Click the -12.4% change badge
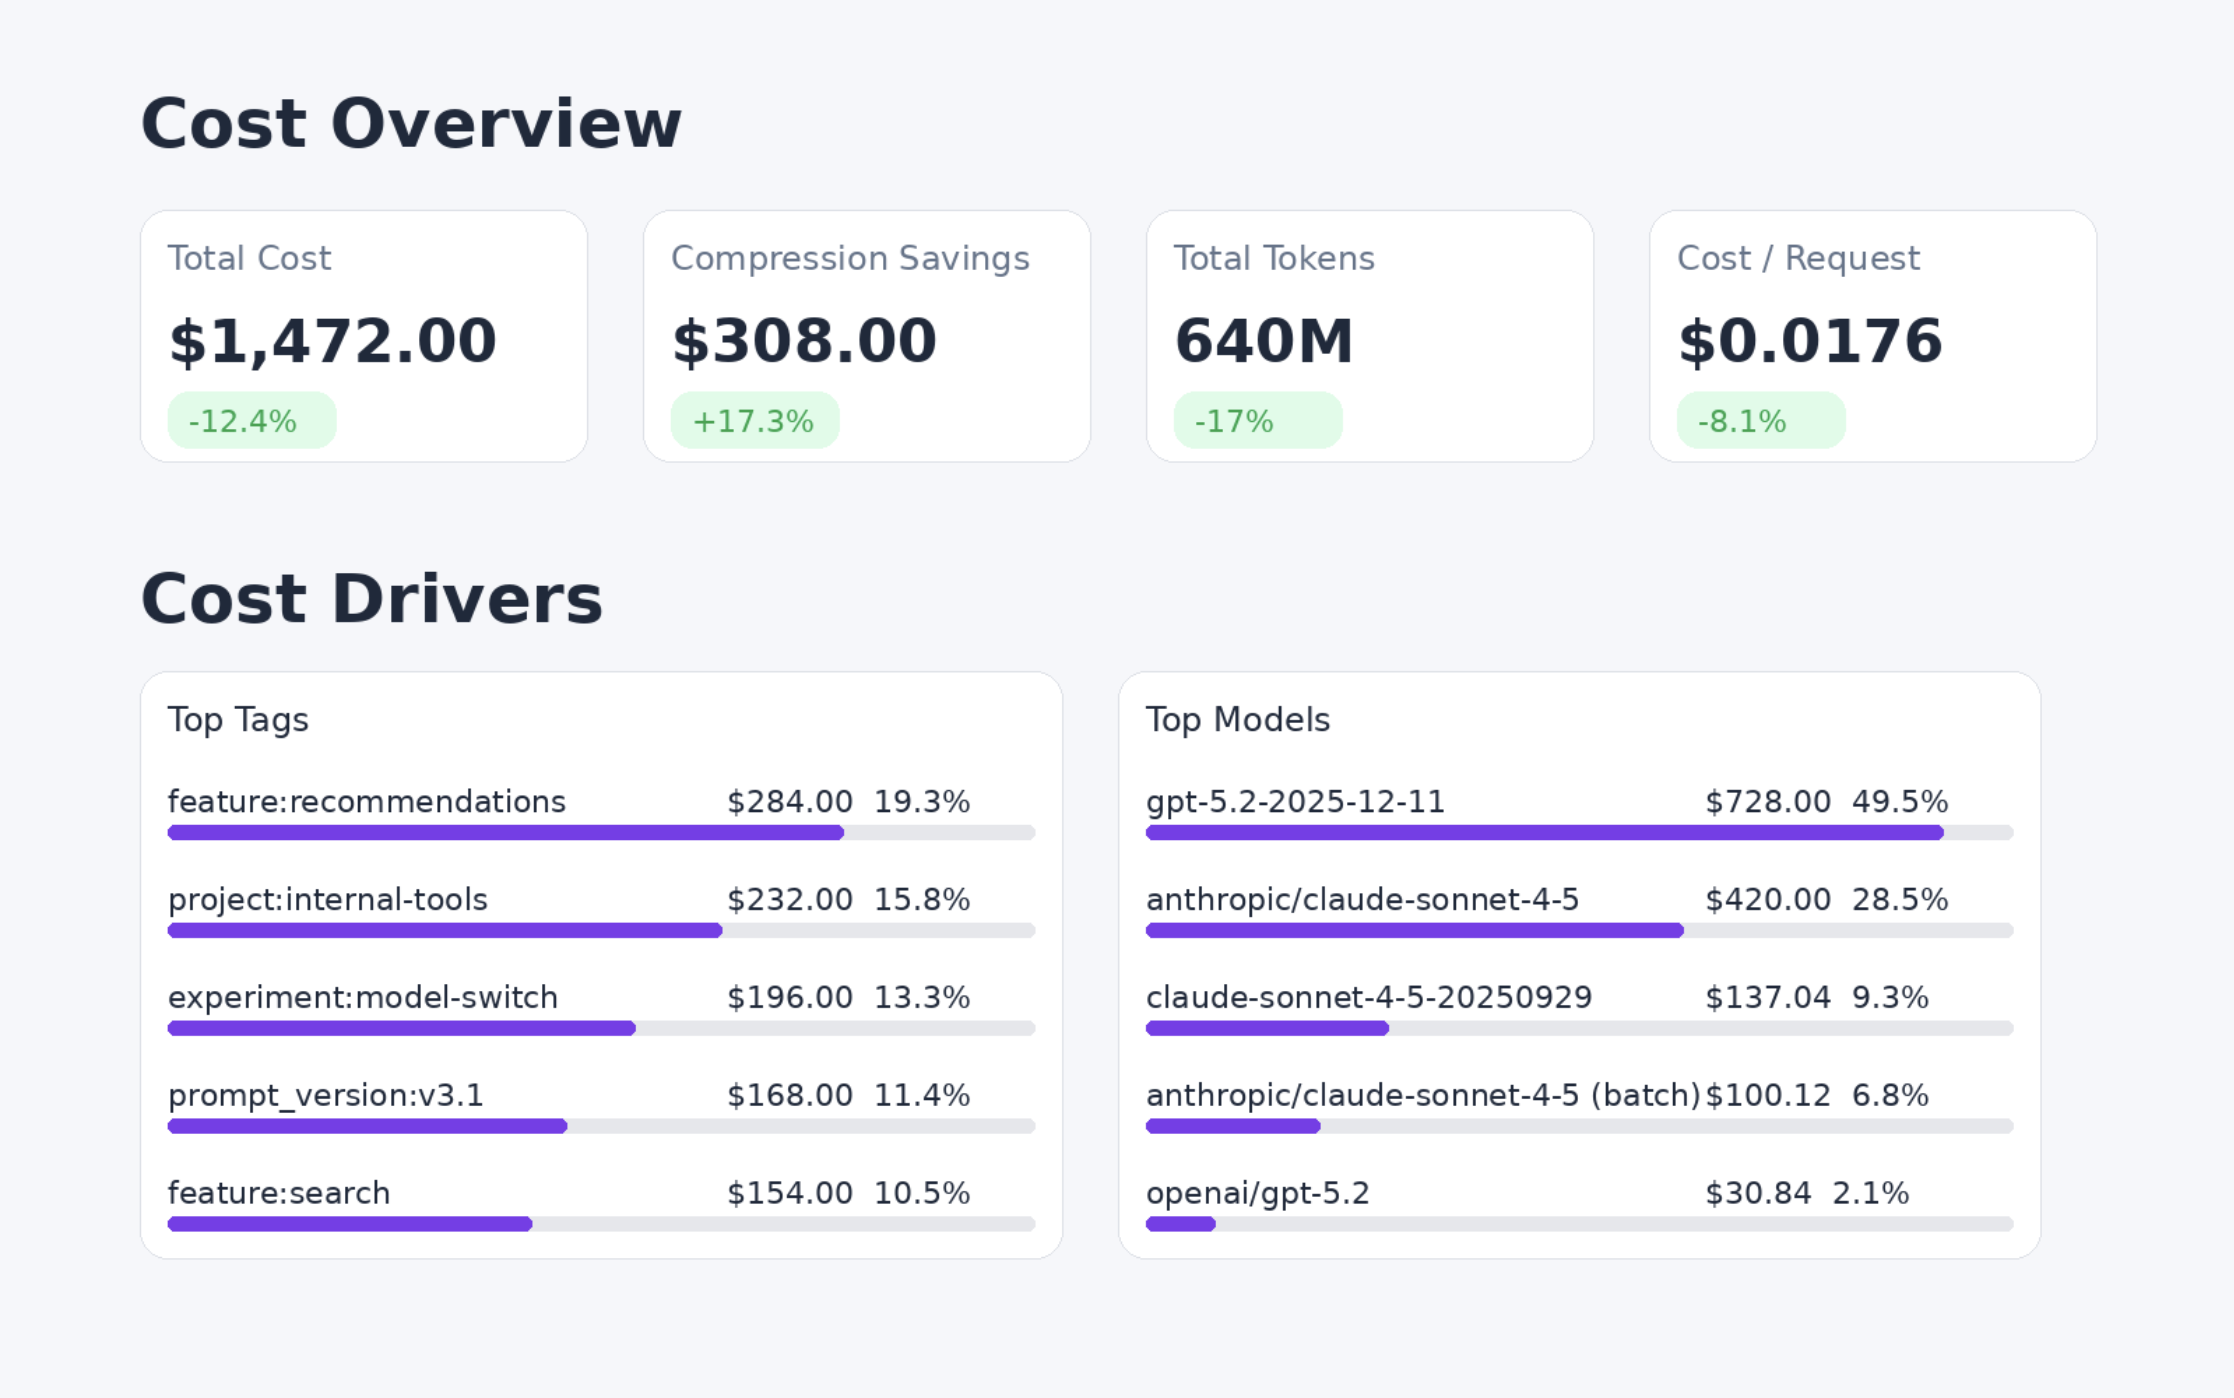The width and height of the screenshot is (2234, 1398). 252,420
